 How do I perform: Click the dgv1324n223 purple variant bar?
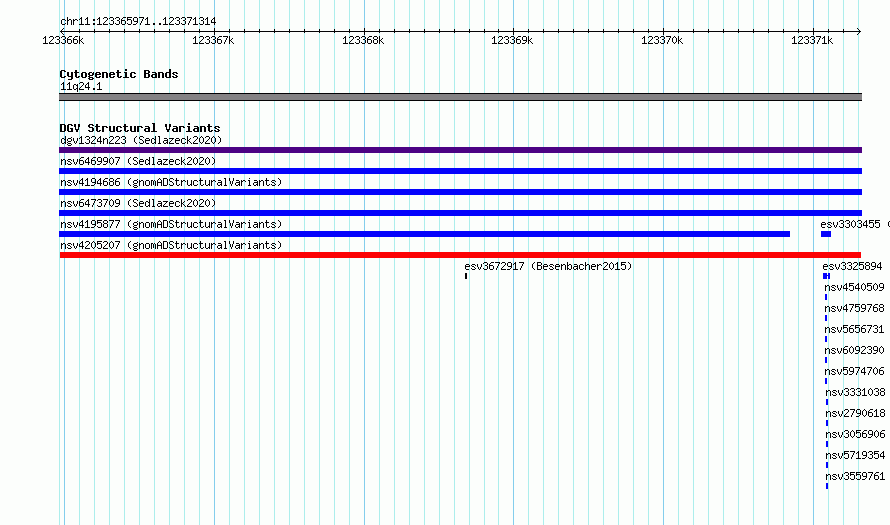click(x=460, y=150)
